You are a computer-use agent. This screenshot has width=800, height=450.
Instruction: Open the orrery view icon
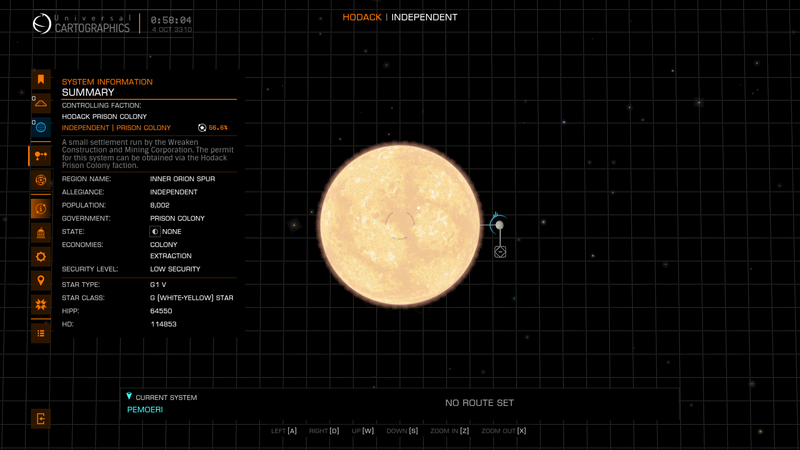point(41,180)
